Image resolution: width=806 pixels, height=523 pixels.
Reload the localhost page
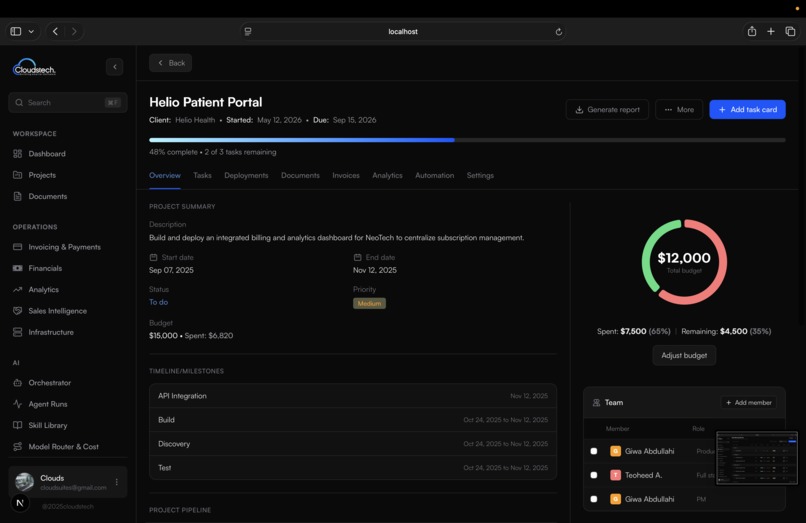(x=559, y=32)
